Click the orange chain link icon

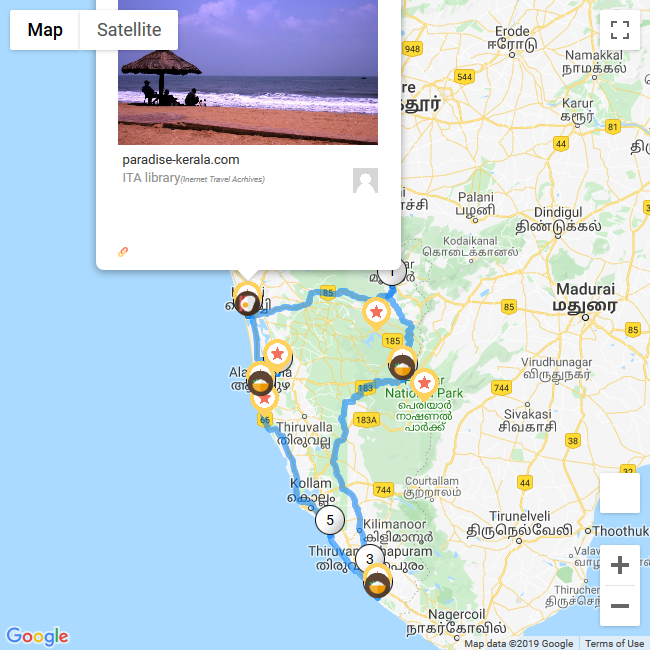click(123, 252)
